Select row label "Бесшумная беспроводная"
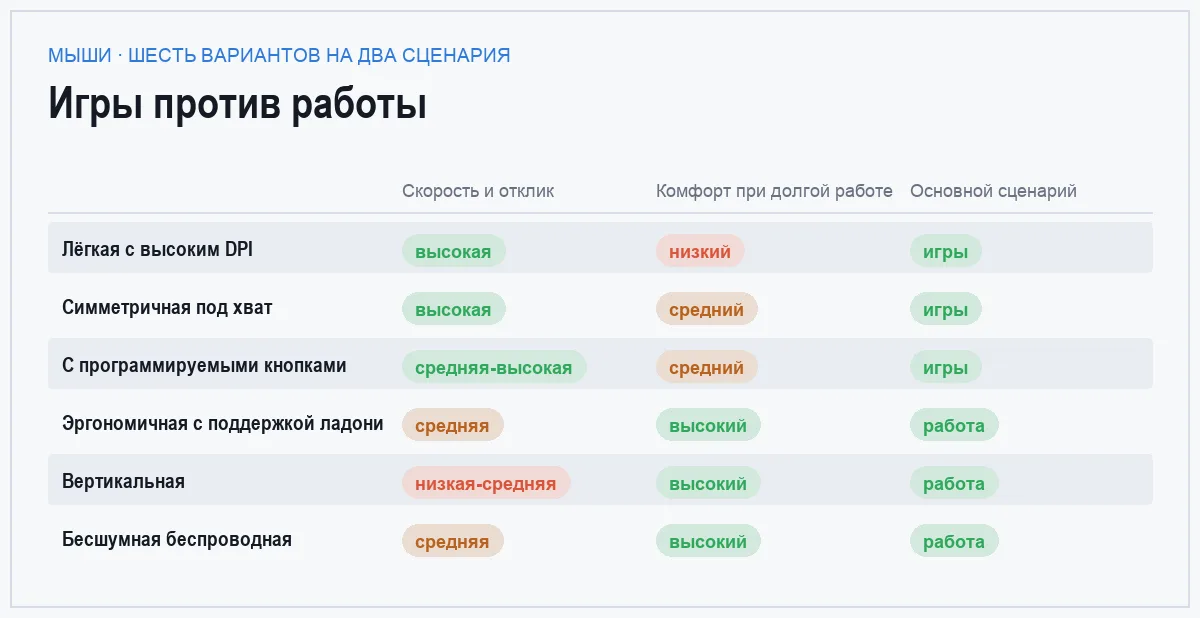1200x618 pixels. point(177,540)
